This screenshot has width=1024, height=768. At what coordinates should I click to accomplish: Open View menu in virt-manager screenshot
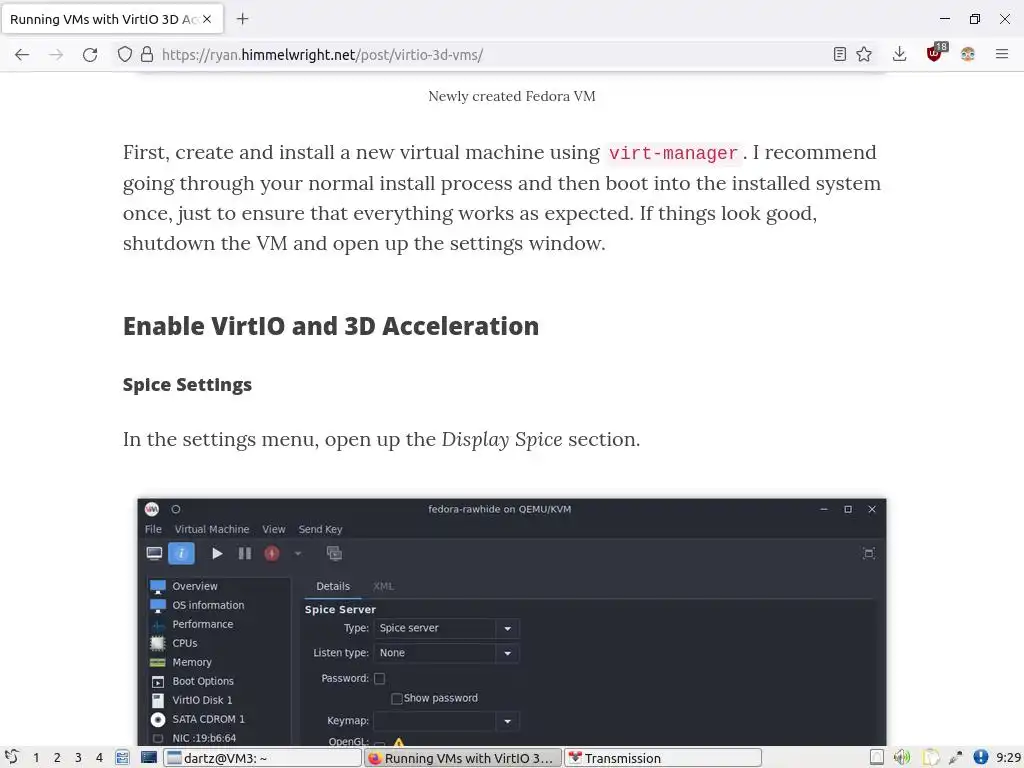tap(274, 529)
